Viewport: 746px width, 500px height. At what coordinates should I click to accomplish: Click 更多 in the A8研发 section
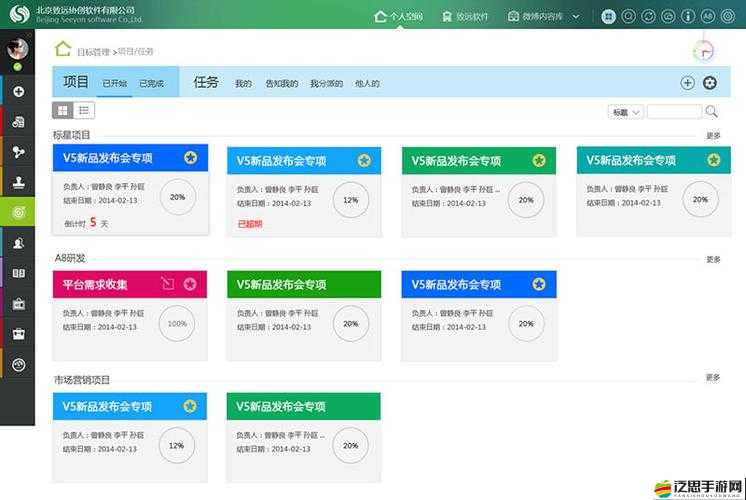click(713, 259)
